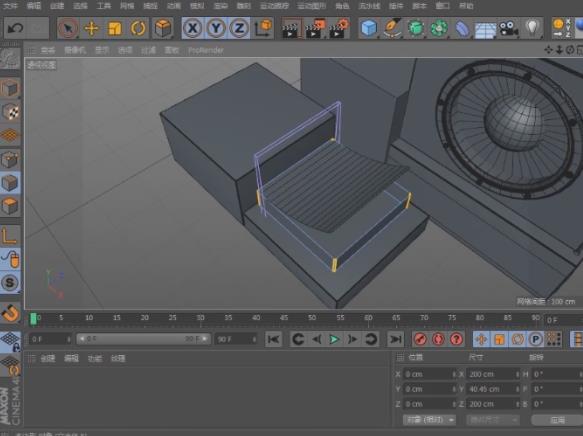Image resolution: width=583 pixels, height=436 pixels.
Task: Play animation forwards
Action: point(334,339)
